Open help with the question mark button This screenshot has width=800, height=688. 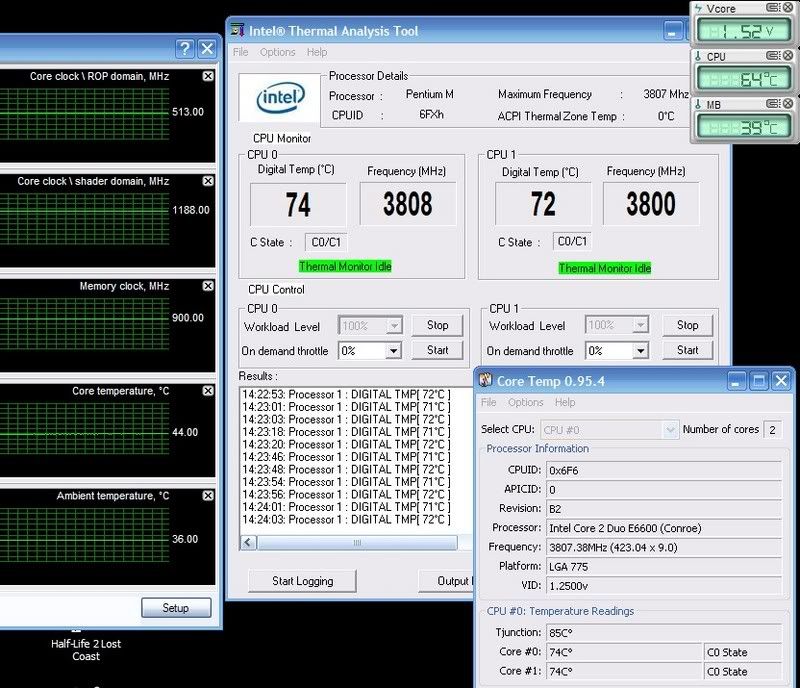coord(185,49)
